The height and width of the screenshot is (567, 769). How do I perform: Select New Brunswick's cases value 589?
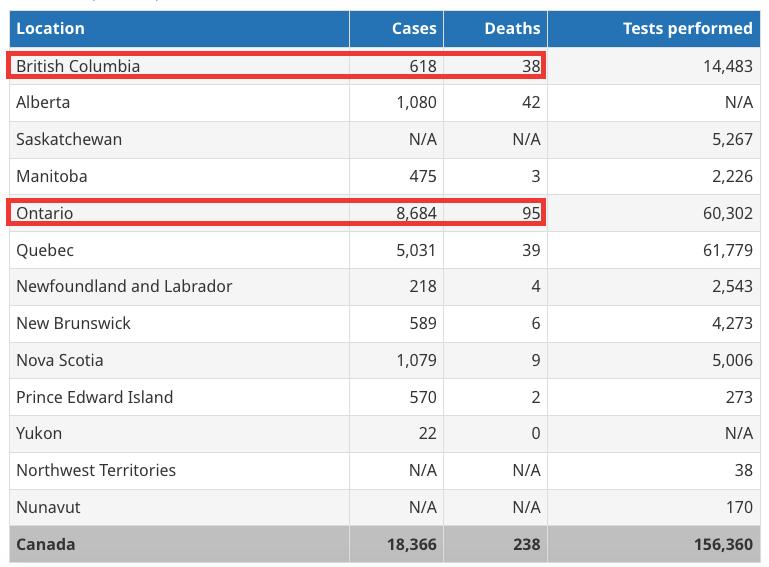coord(423,323)
